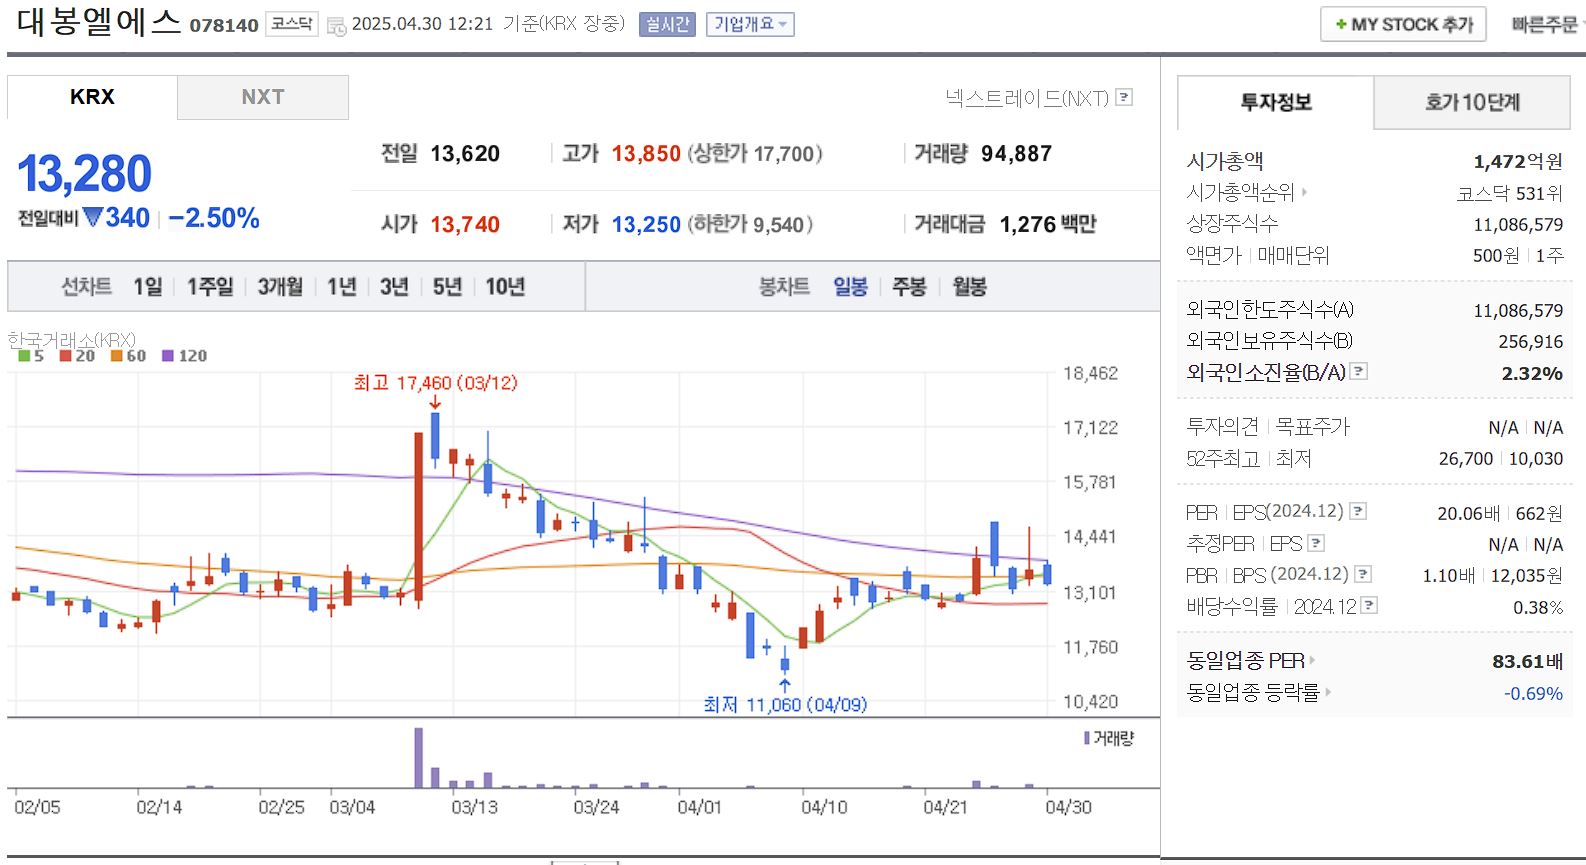1586x865 pixels.
Task: Select 일봉 daily candle chart
Action: [851, 287]
